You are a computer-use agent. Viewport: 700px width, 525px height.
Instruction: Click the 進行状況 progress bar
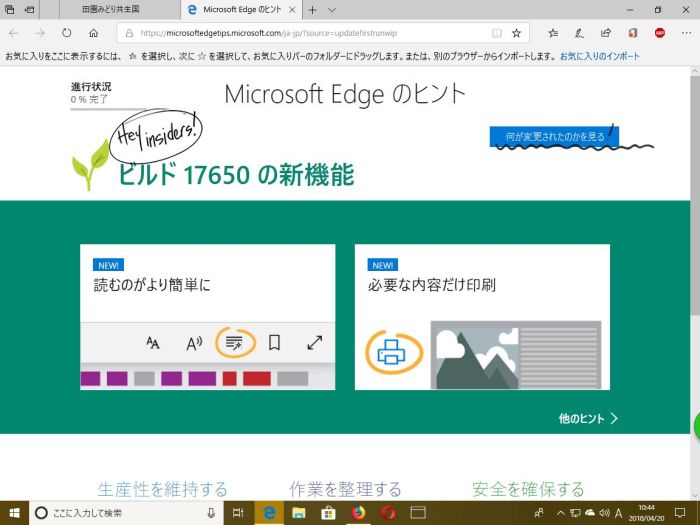103,107
